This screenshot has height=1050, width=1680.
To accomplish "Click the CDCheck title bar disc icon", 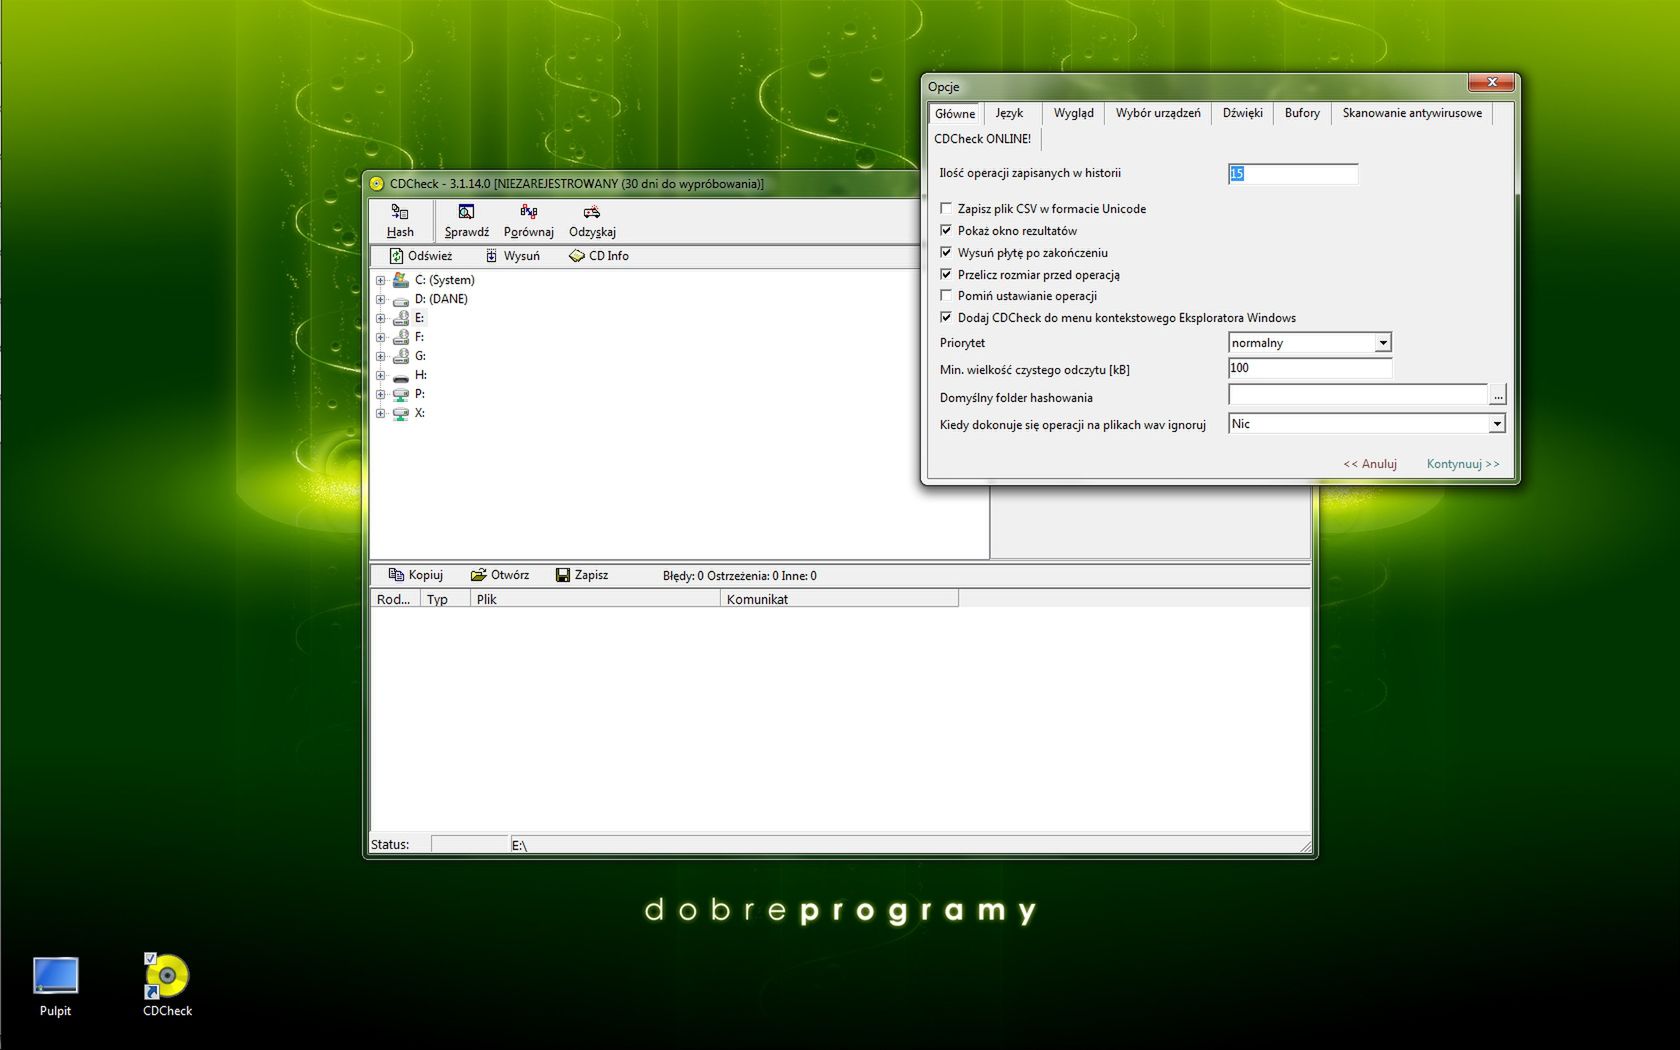I will pos(377,184).
